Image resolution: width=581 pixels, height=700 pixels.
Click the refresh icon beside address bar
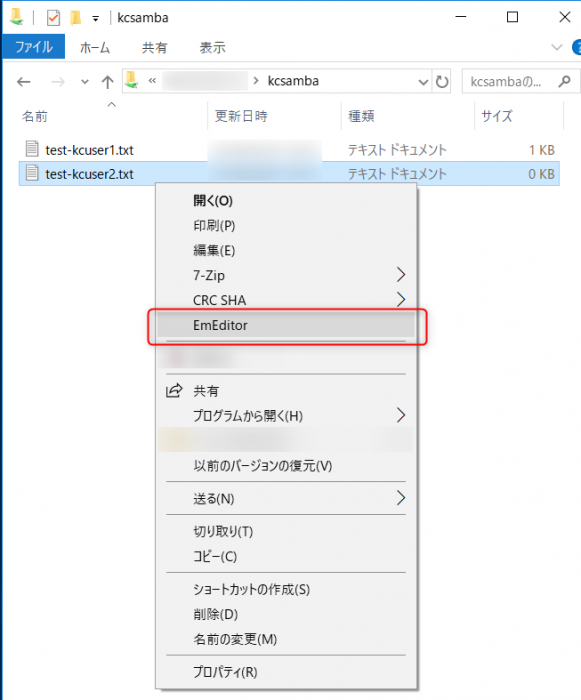442,82
